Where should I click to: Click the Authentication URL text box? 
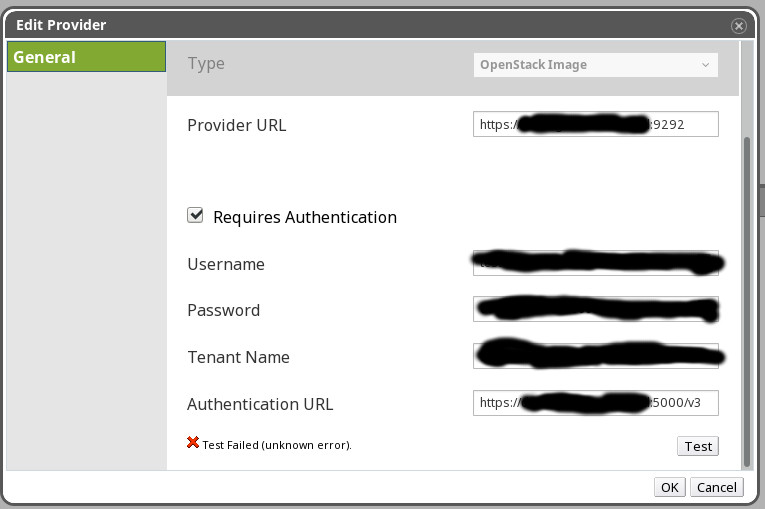pos(595,403)
